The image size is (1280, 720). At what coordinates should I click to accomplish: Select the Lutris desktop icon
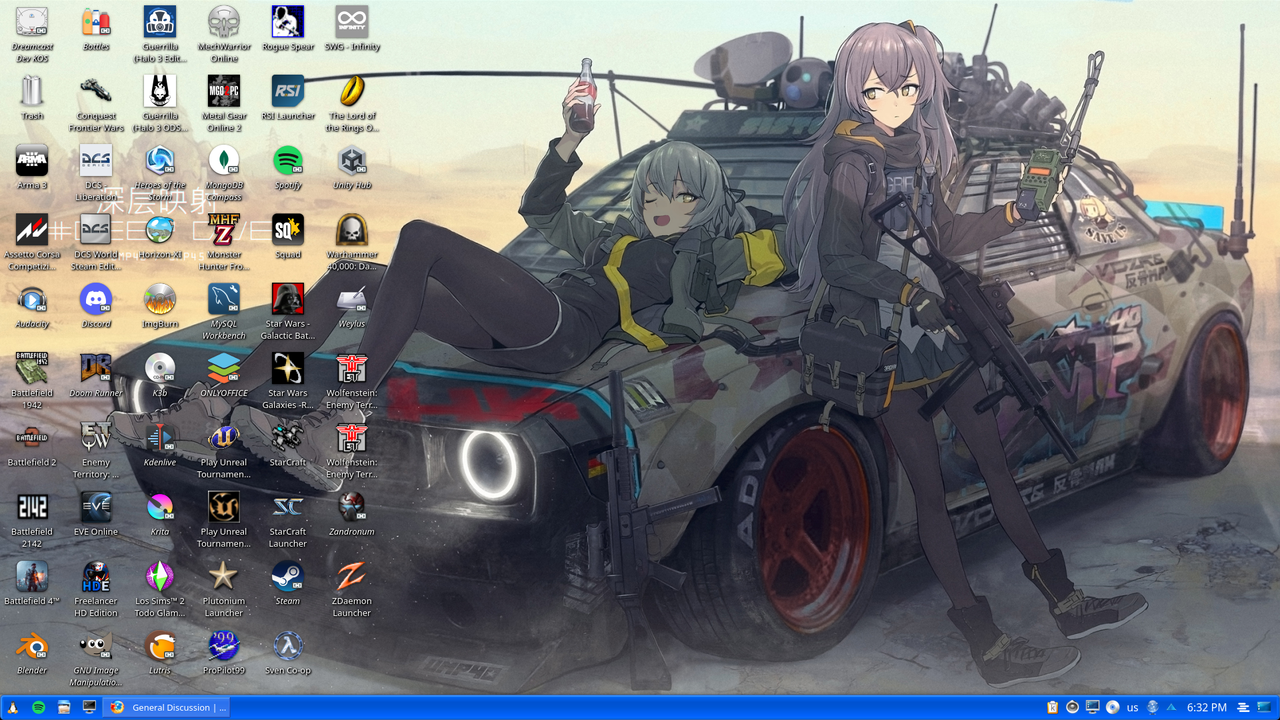click(160, 644)
